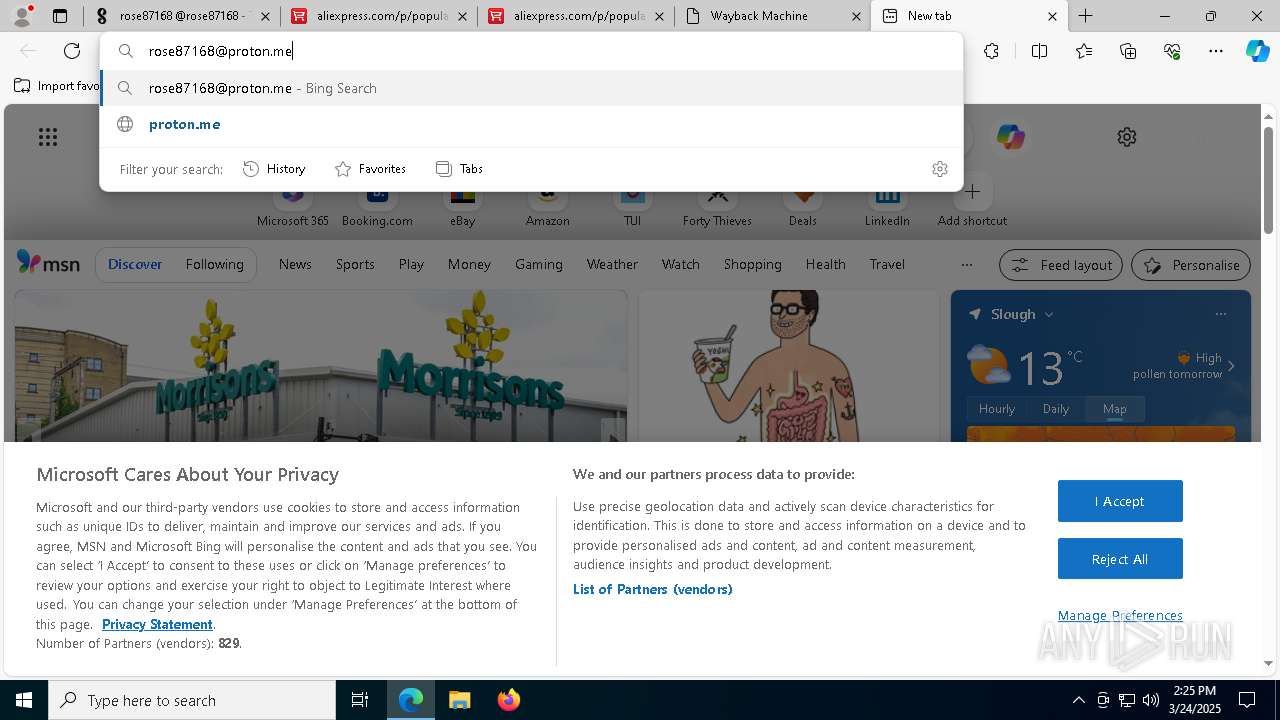Toggle the Split screen icon
1280x720 pixels.
click(1039, 51)
